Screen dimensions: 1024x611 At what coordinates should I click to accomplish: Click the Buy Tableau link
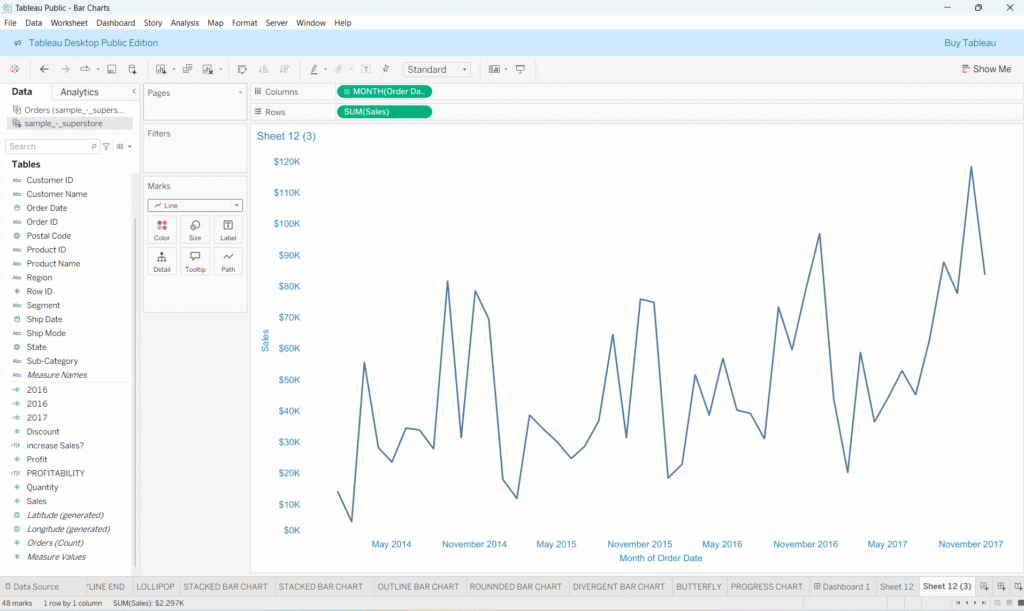(969, 43)
